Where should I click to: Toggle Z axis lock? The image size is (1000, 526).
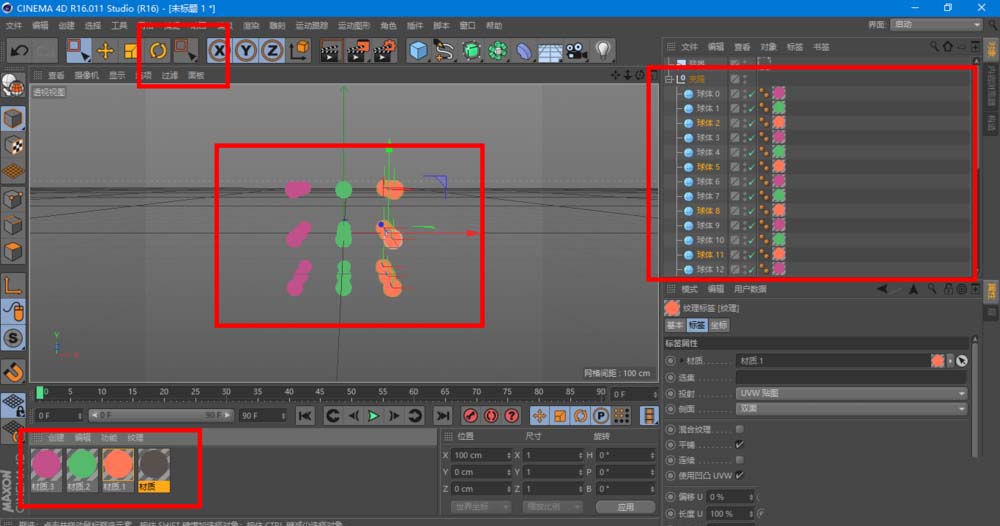click(x=273, y=50)
